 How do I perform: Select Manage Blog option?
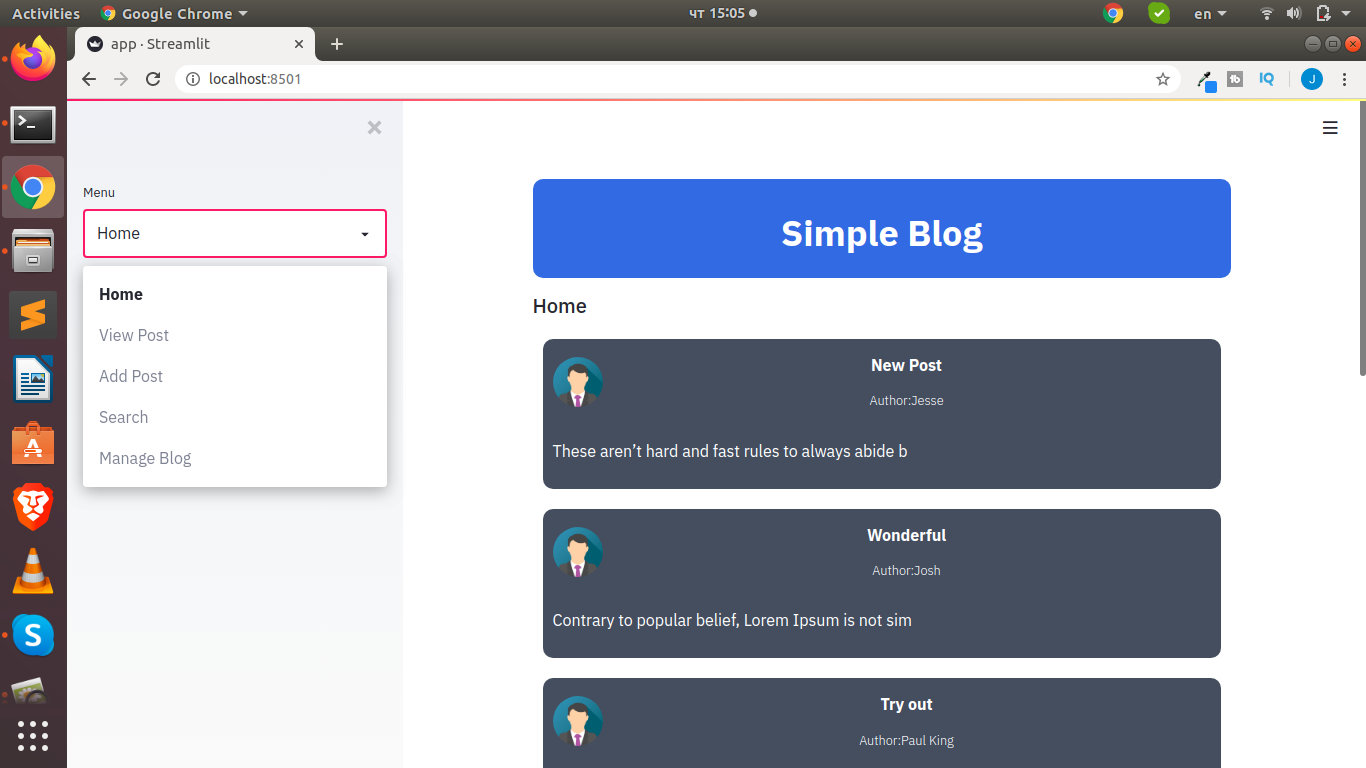click(235, 458)
